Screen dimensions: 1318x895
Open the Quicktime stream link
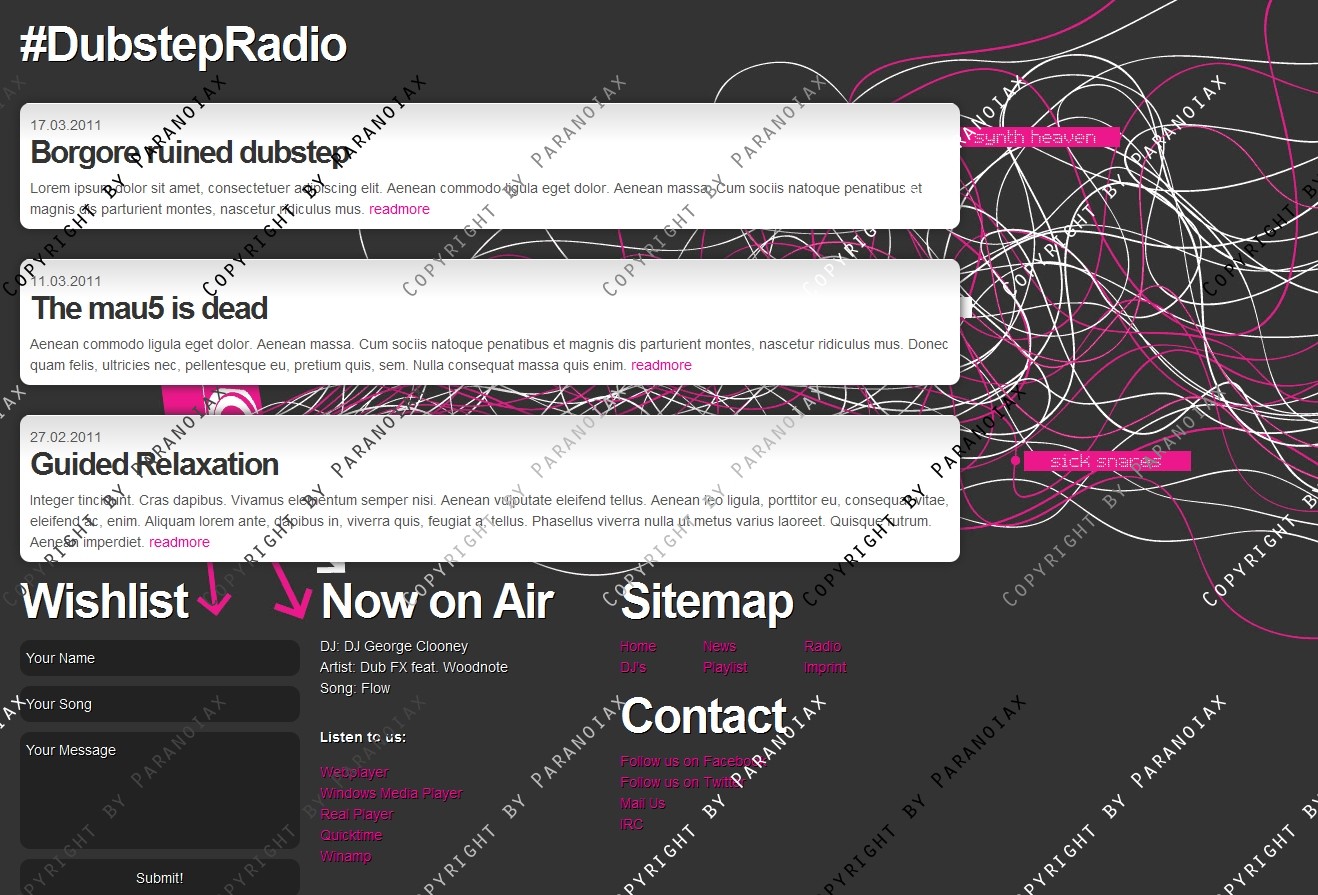[x=351, y=835]
